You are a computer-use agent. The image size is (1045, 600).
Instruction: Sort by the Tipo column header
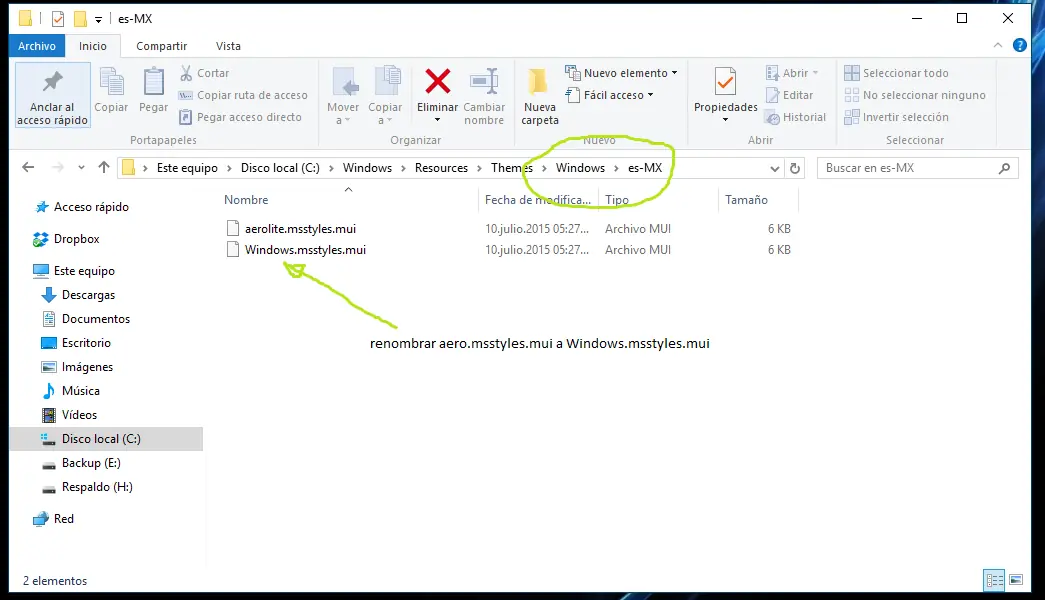point(617,199)
